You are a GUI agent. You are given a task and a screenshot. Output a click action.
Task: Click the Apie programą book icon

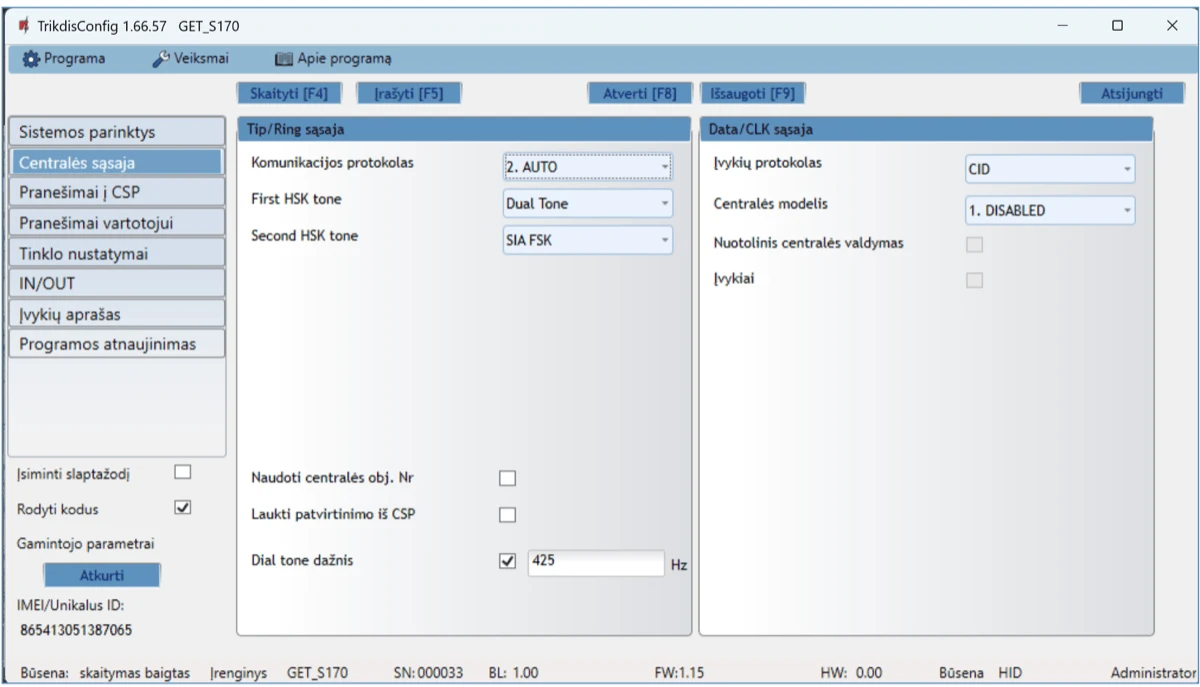tap(283, 59)
